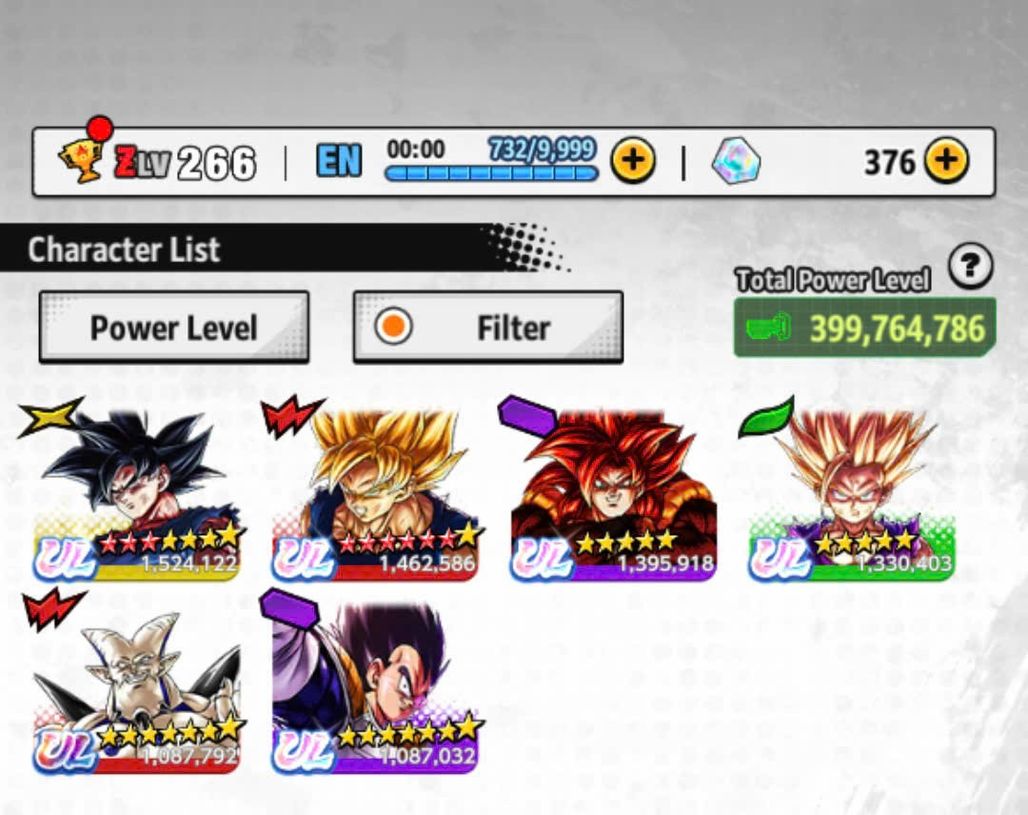
Task: Open the Total Power Level help question mark
Action: click(970, 266)
